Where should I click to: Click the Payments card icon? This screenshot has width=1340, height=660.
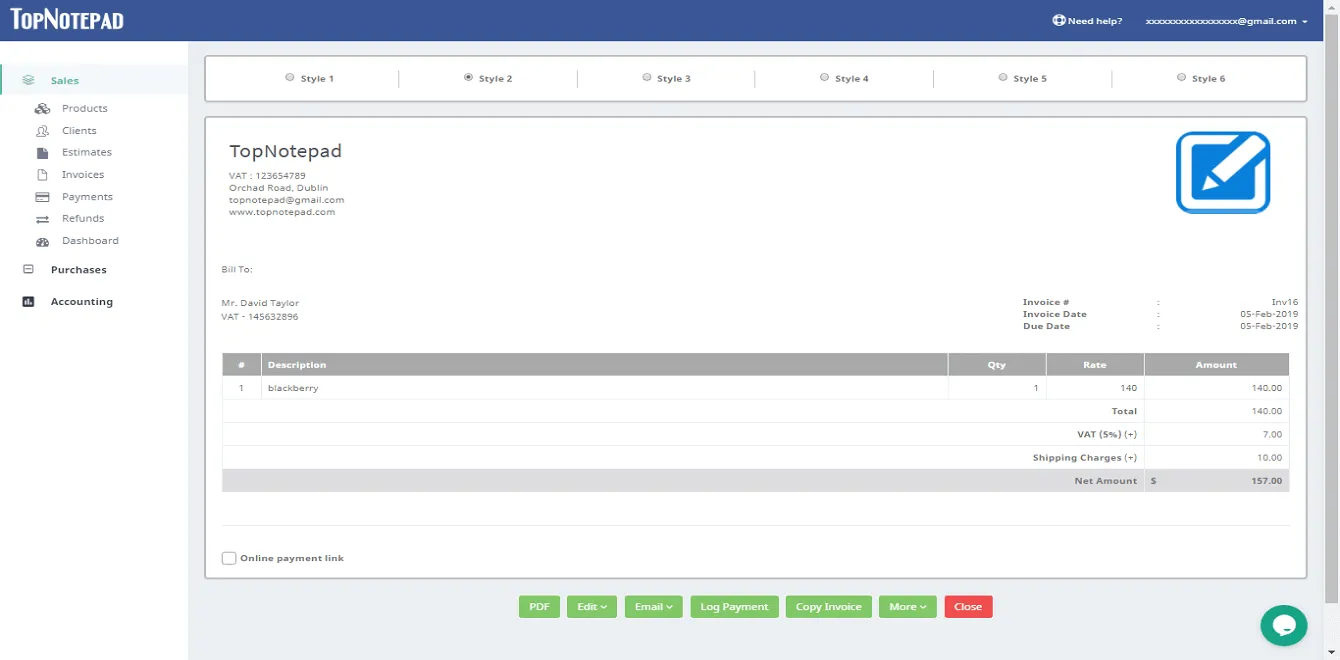[42, 197]
